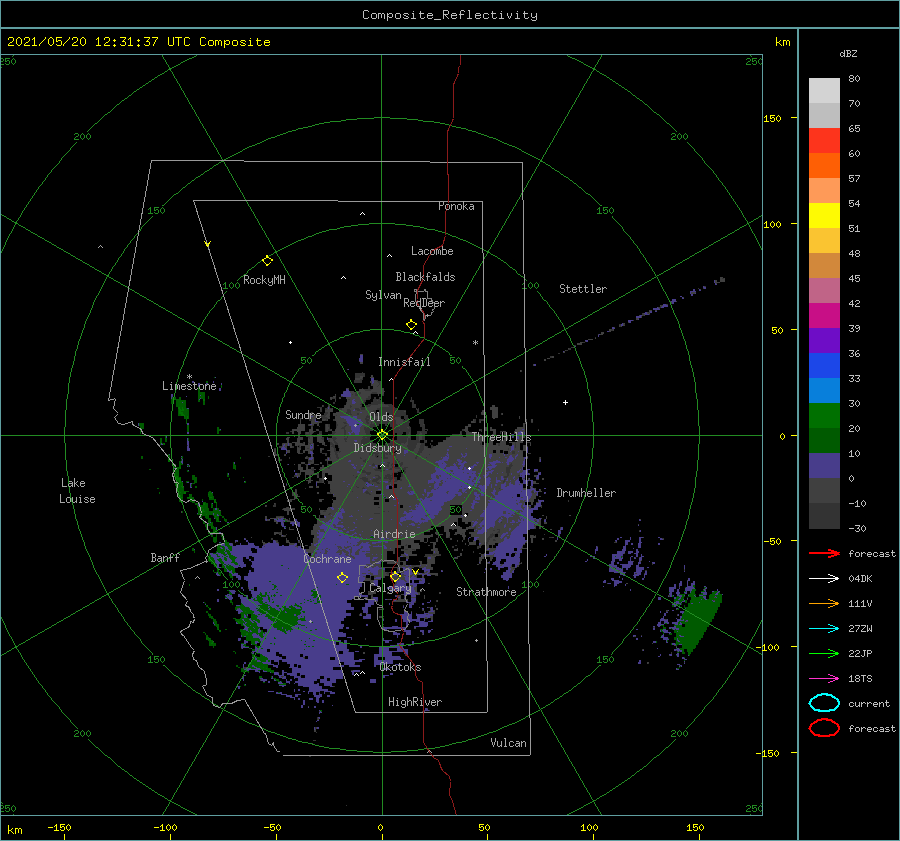Click the red 'forecast' ellipse legend icon

tap(824, 728)
